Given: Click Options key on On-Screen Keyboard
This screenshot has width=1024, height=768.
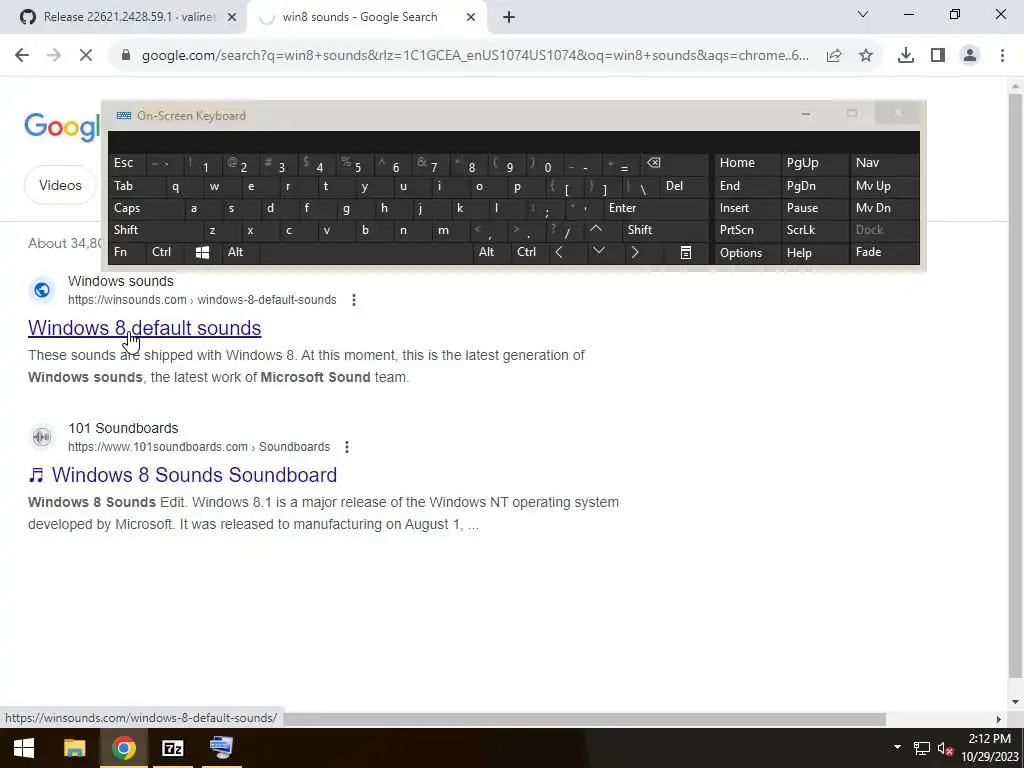Looking at the screenshot, I should coord(747,253).
